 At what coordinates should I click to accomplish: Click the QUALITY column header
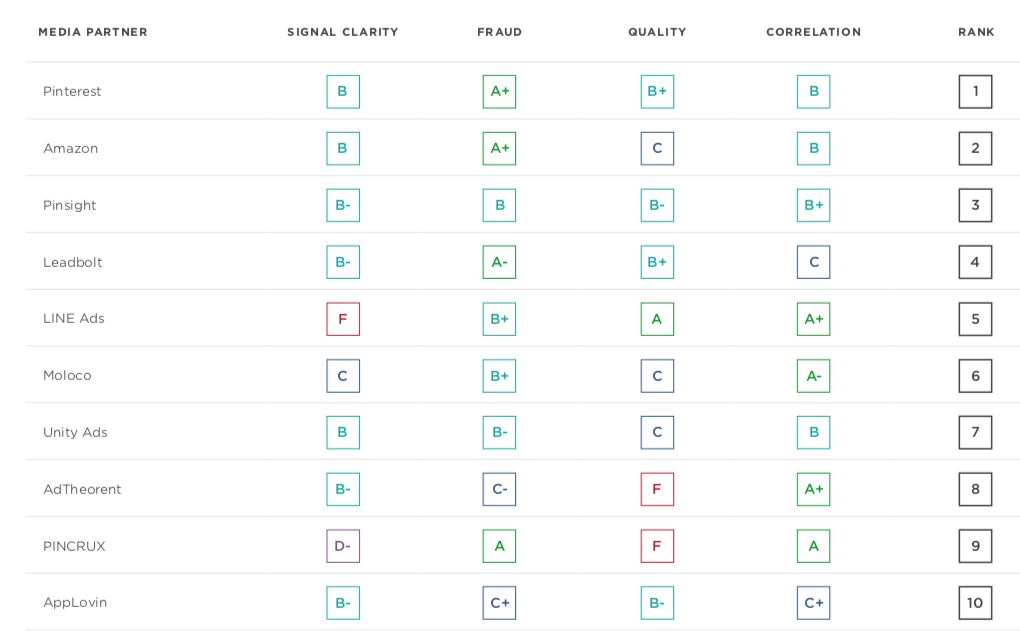coord(657,32)
